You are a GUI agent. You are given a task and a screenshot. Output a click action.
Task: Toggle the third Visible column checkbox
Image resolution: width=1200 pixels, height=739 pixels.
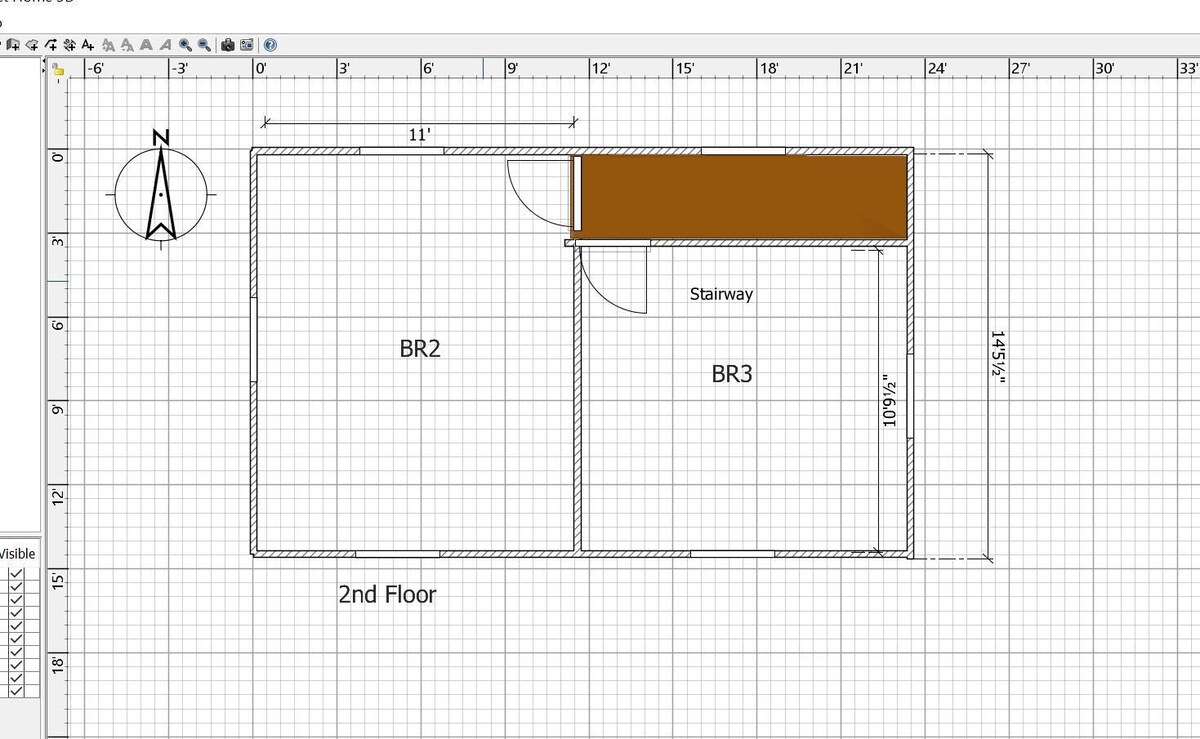16,600
